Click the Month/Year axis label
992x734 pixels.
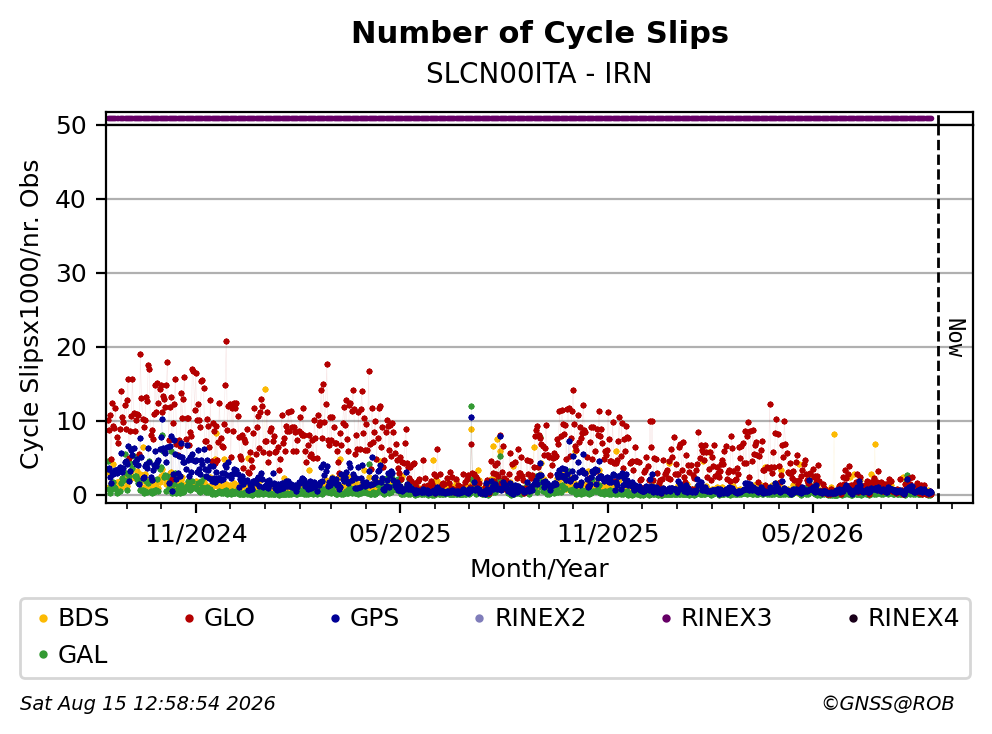[539, 569]
